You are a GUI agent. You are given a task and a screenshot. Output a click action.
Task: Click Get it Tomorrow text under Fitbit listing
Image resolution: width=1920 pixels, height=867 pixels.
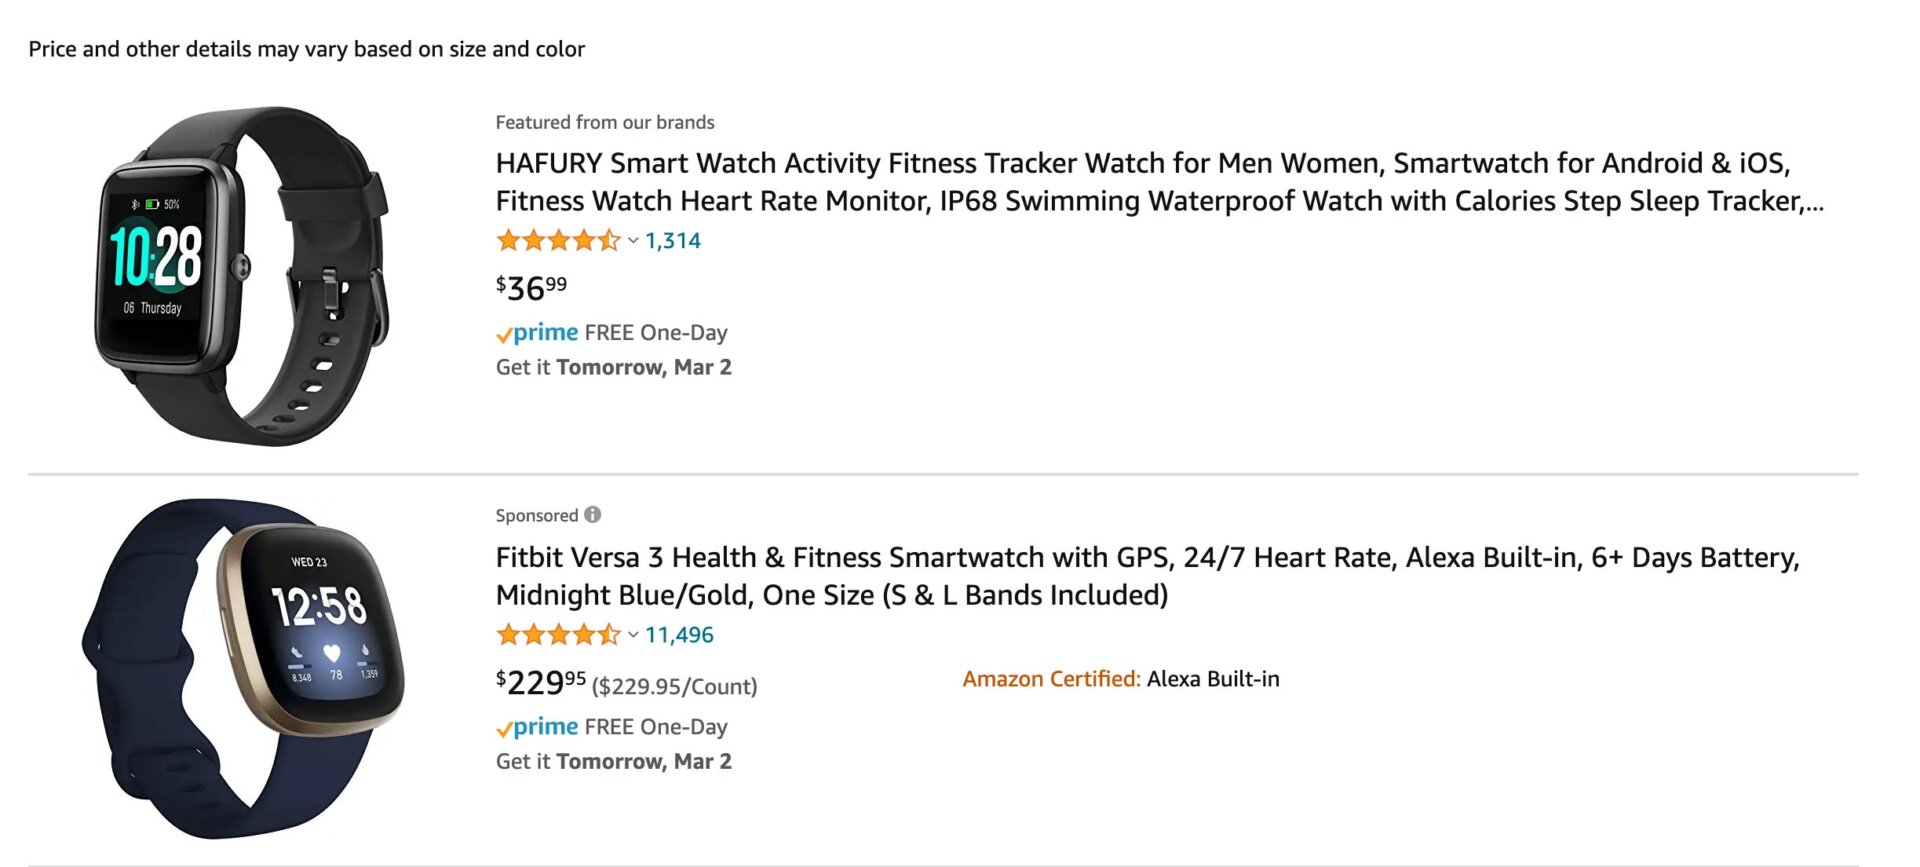pyautogui.click(x=613, y=762)
